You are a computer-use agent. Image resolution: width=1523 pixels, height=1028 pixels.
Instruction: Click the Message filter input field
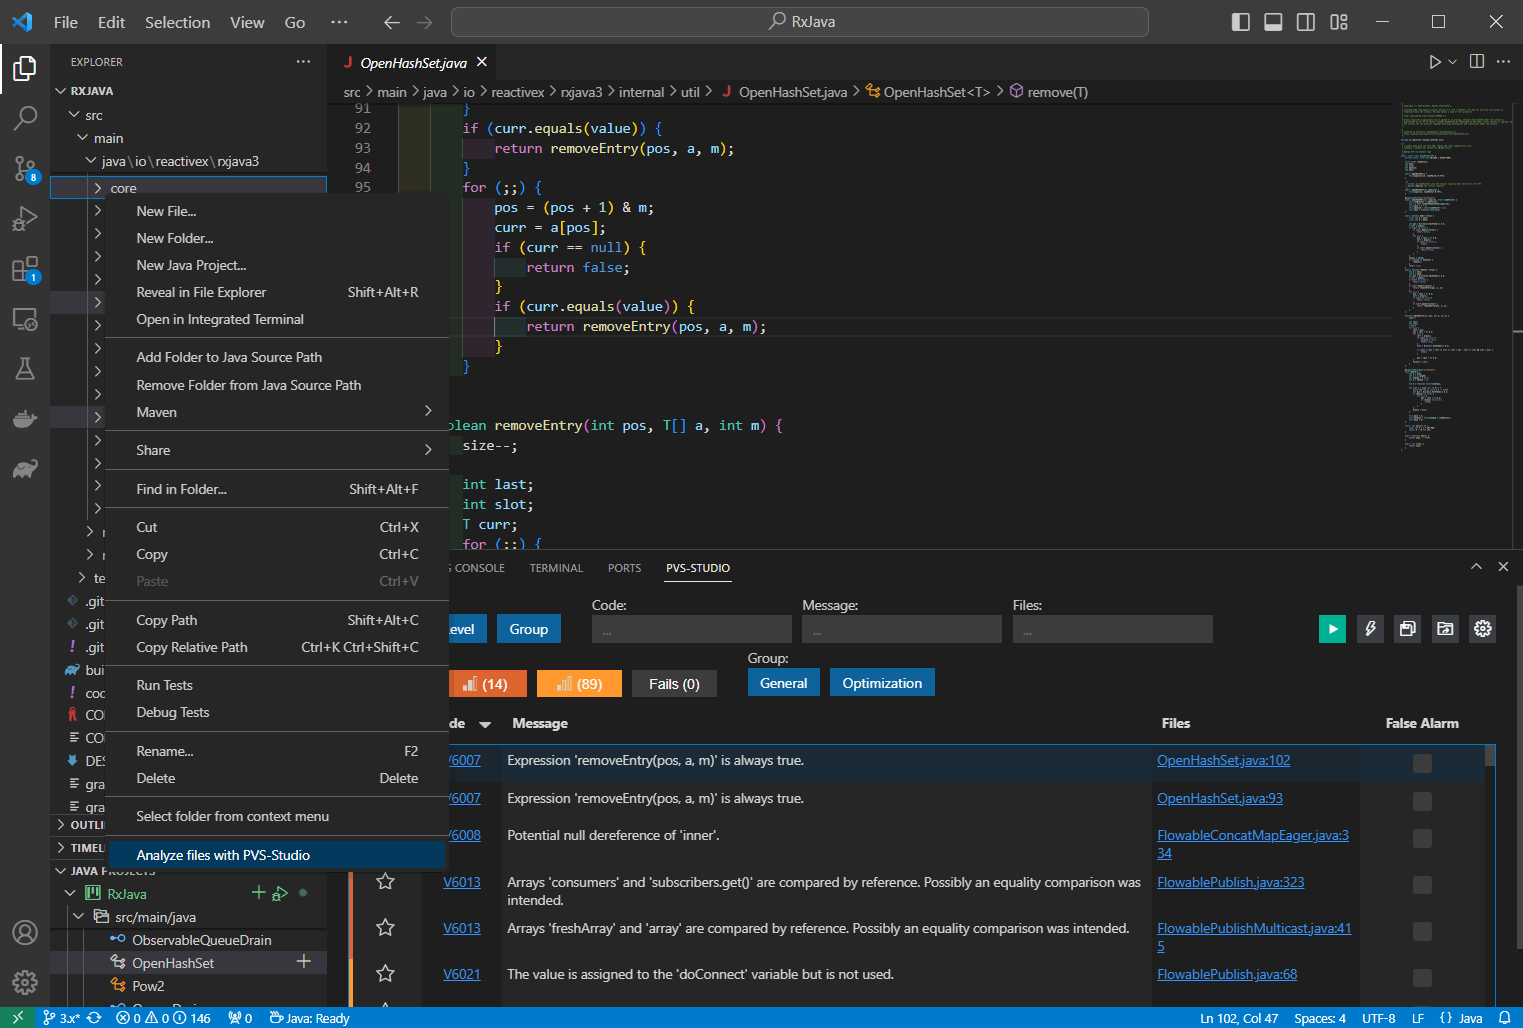pos(901,628)
